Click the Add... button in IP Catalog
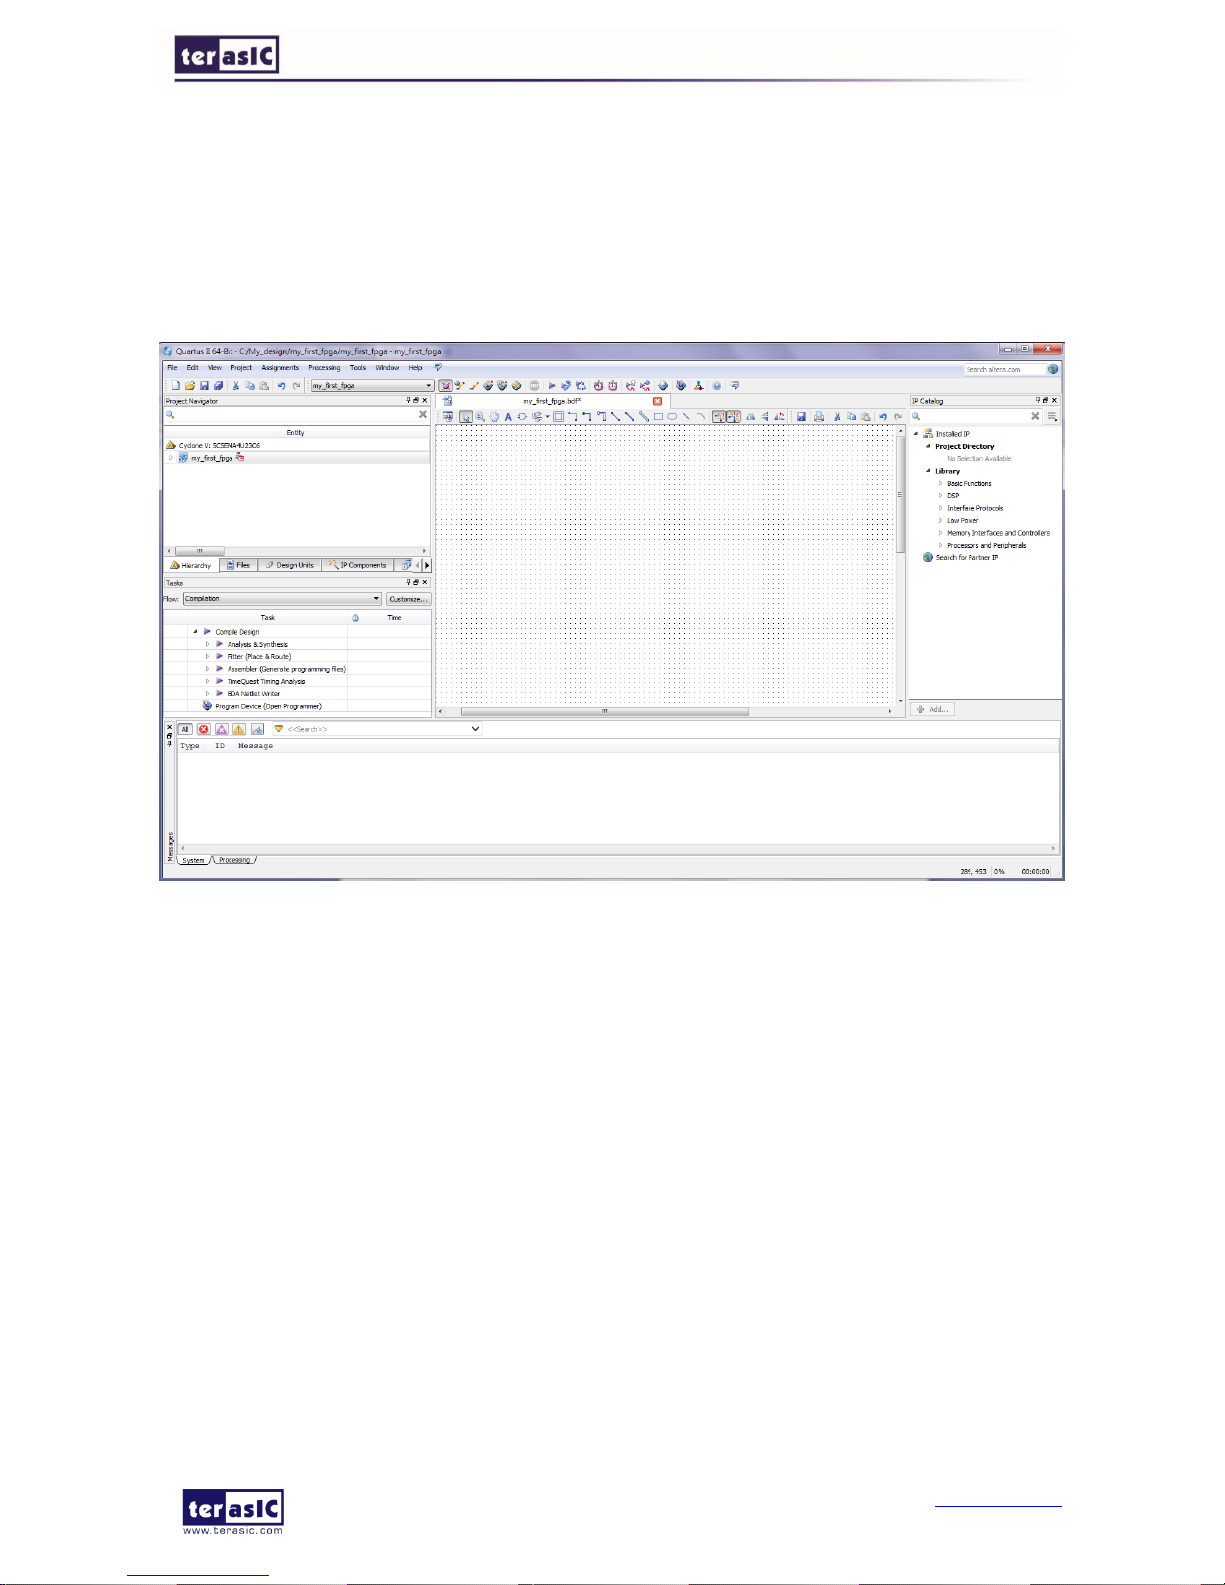Image resolution: width=1225 pixels, height=1585 pixels. 932,709
